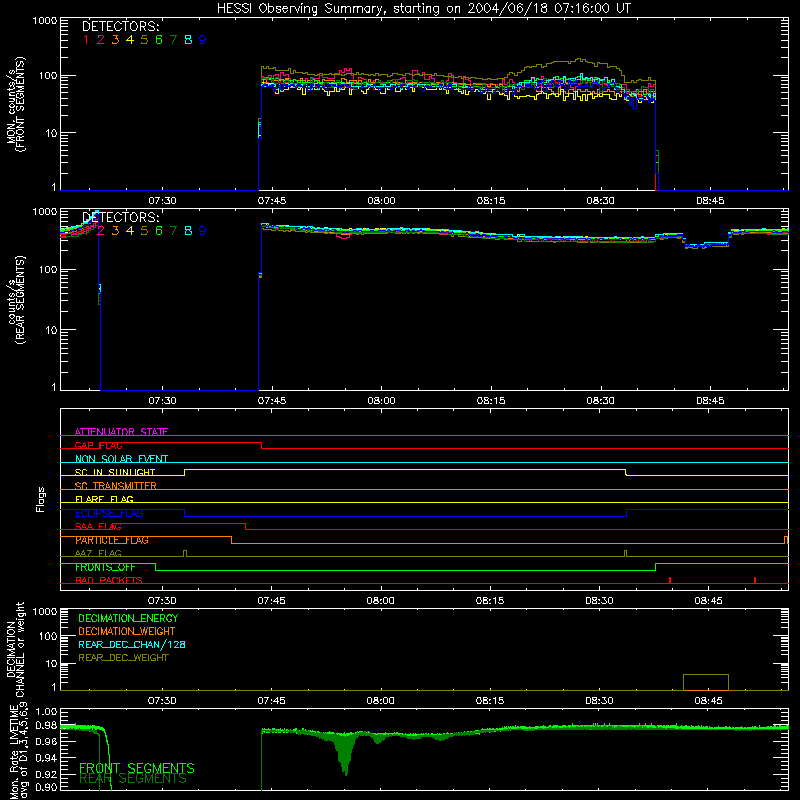Click the DECIMATION_ENERGY legend entry
This screenshot has width=800, height=800.
pyautogui.click(x=128, y=618)
